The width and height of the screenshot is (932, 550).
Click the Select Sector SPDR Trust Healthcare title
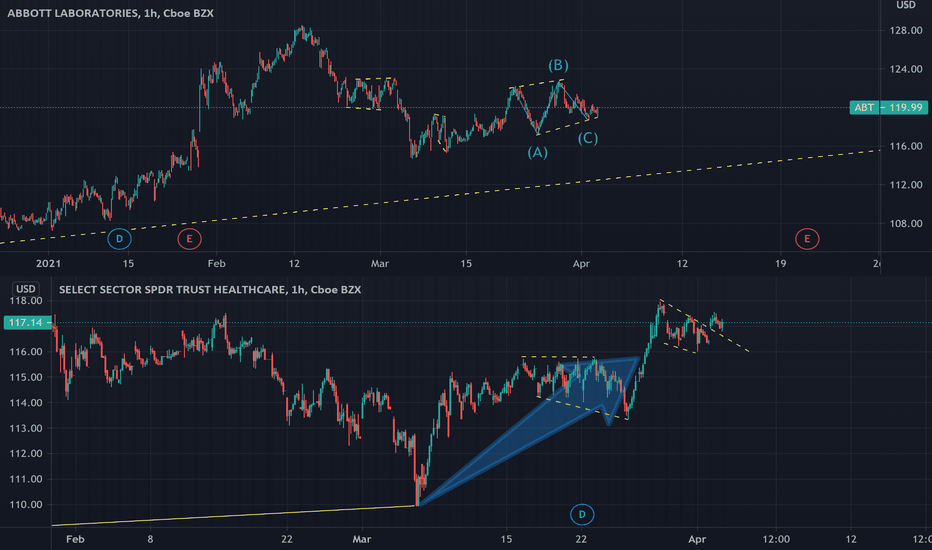[x=210, y=290]
